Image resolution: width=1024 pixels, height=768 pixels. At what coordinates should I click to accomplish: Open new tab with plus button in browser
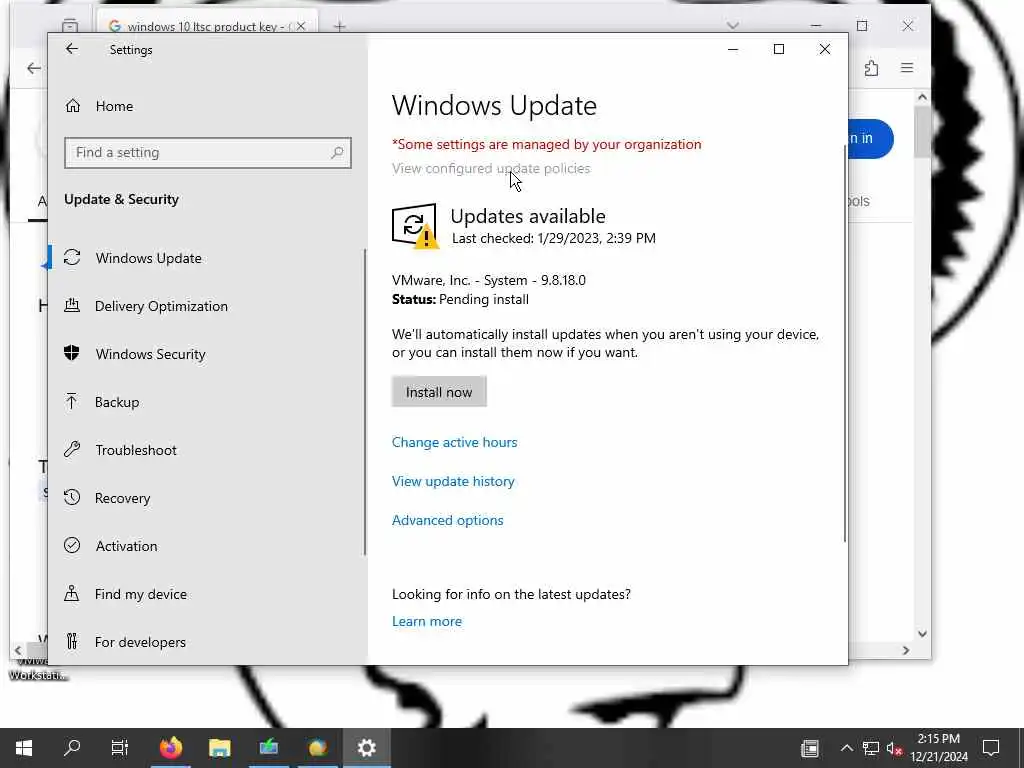(340, 26)
